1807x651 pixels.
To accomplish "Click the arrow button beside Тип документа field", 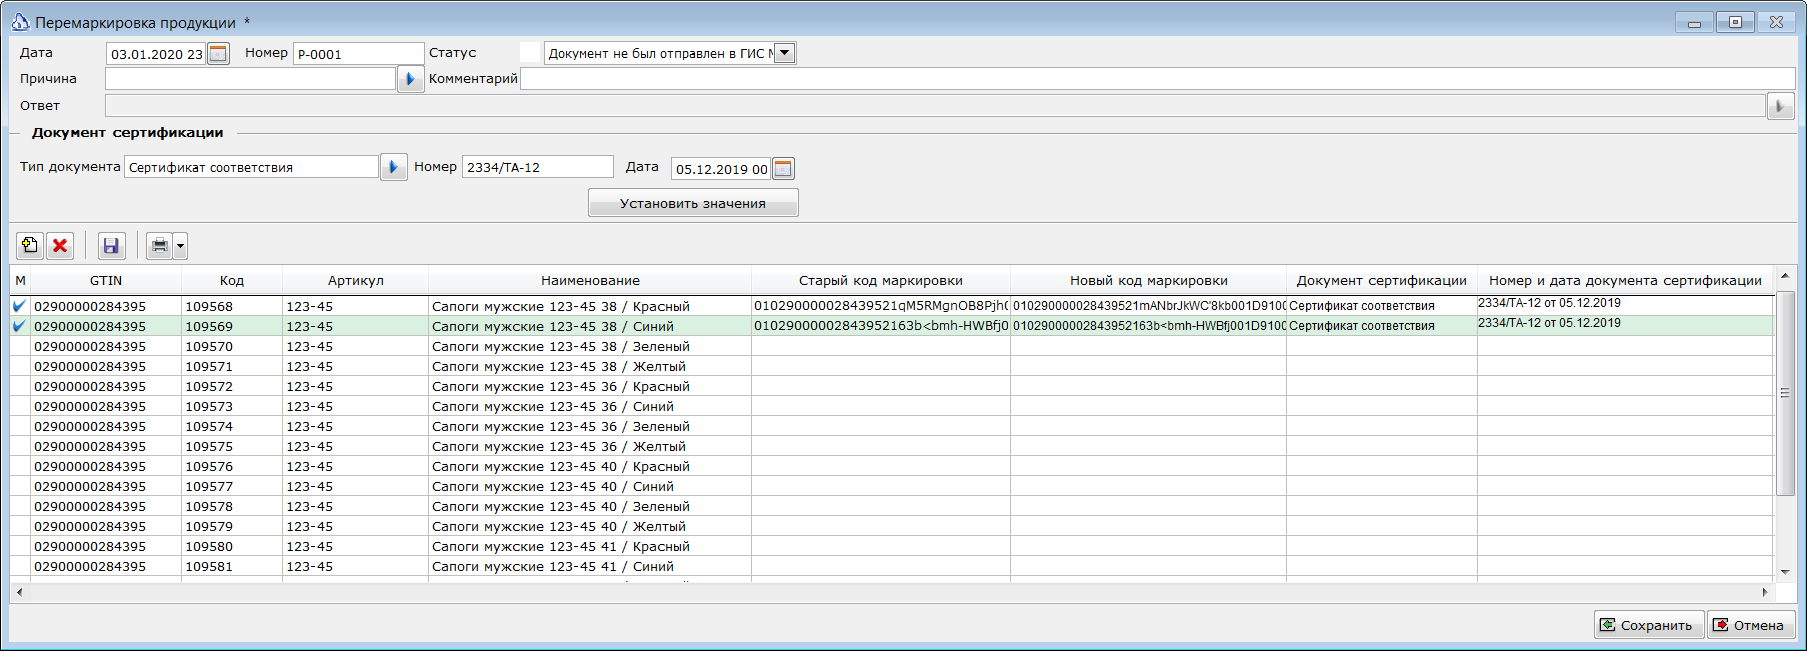I will point(393,167).
